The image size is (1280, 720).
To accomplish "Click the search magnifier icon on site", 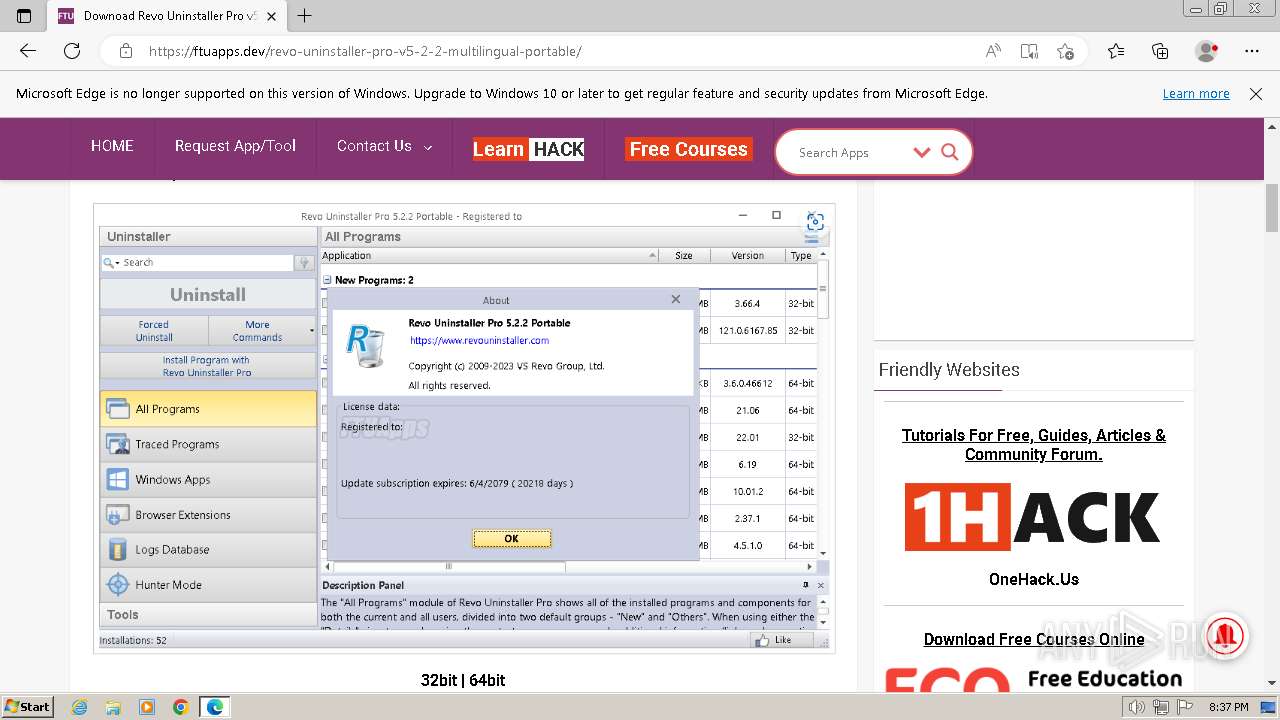I will click(x=950, y=152).
